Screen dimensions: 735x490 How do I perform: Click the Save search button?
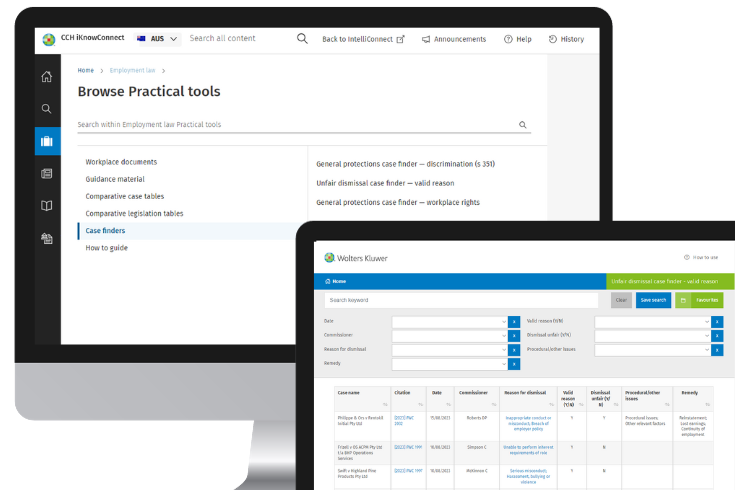click(x=653, y=300)
